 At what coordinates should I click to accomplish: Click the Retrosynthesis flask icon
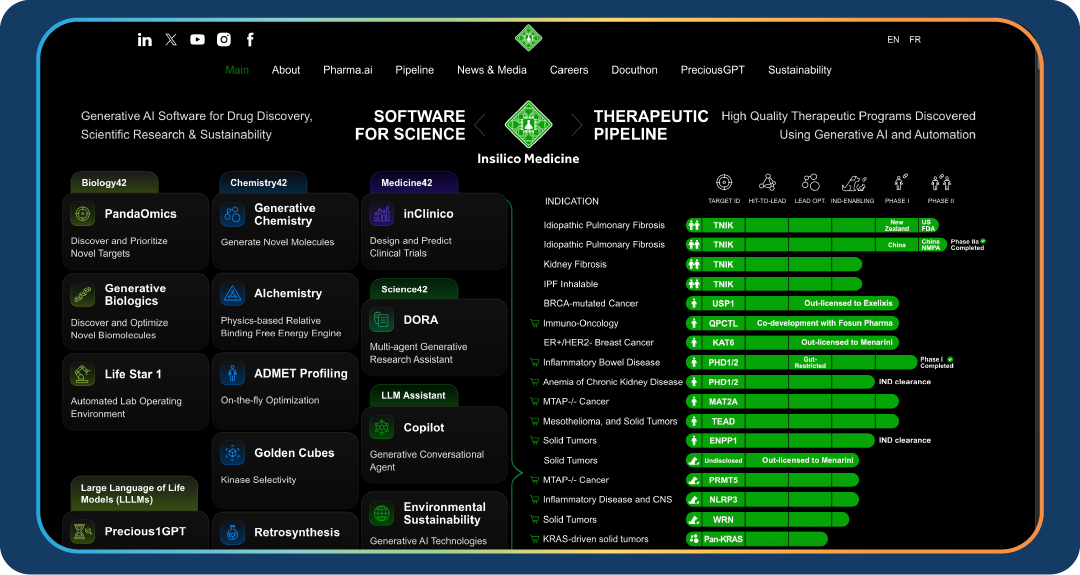(x=233, y=532)
